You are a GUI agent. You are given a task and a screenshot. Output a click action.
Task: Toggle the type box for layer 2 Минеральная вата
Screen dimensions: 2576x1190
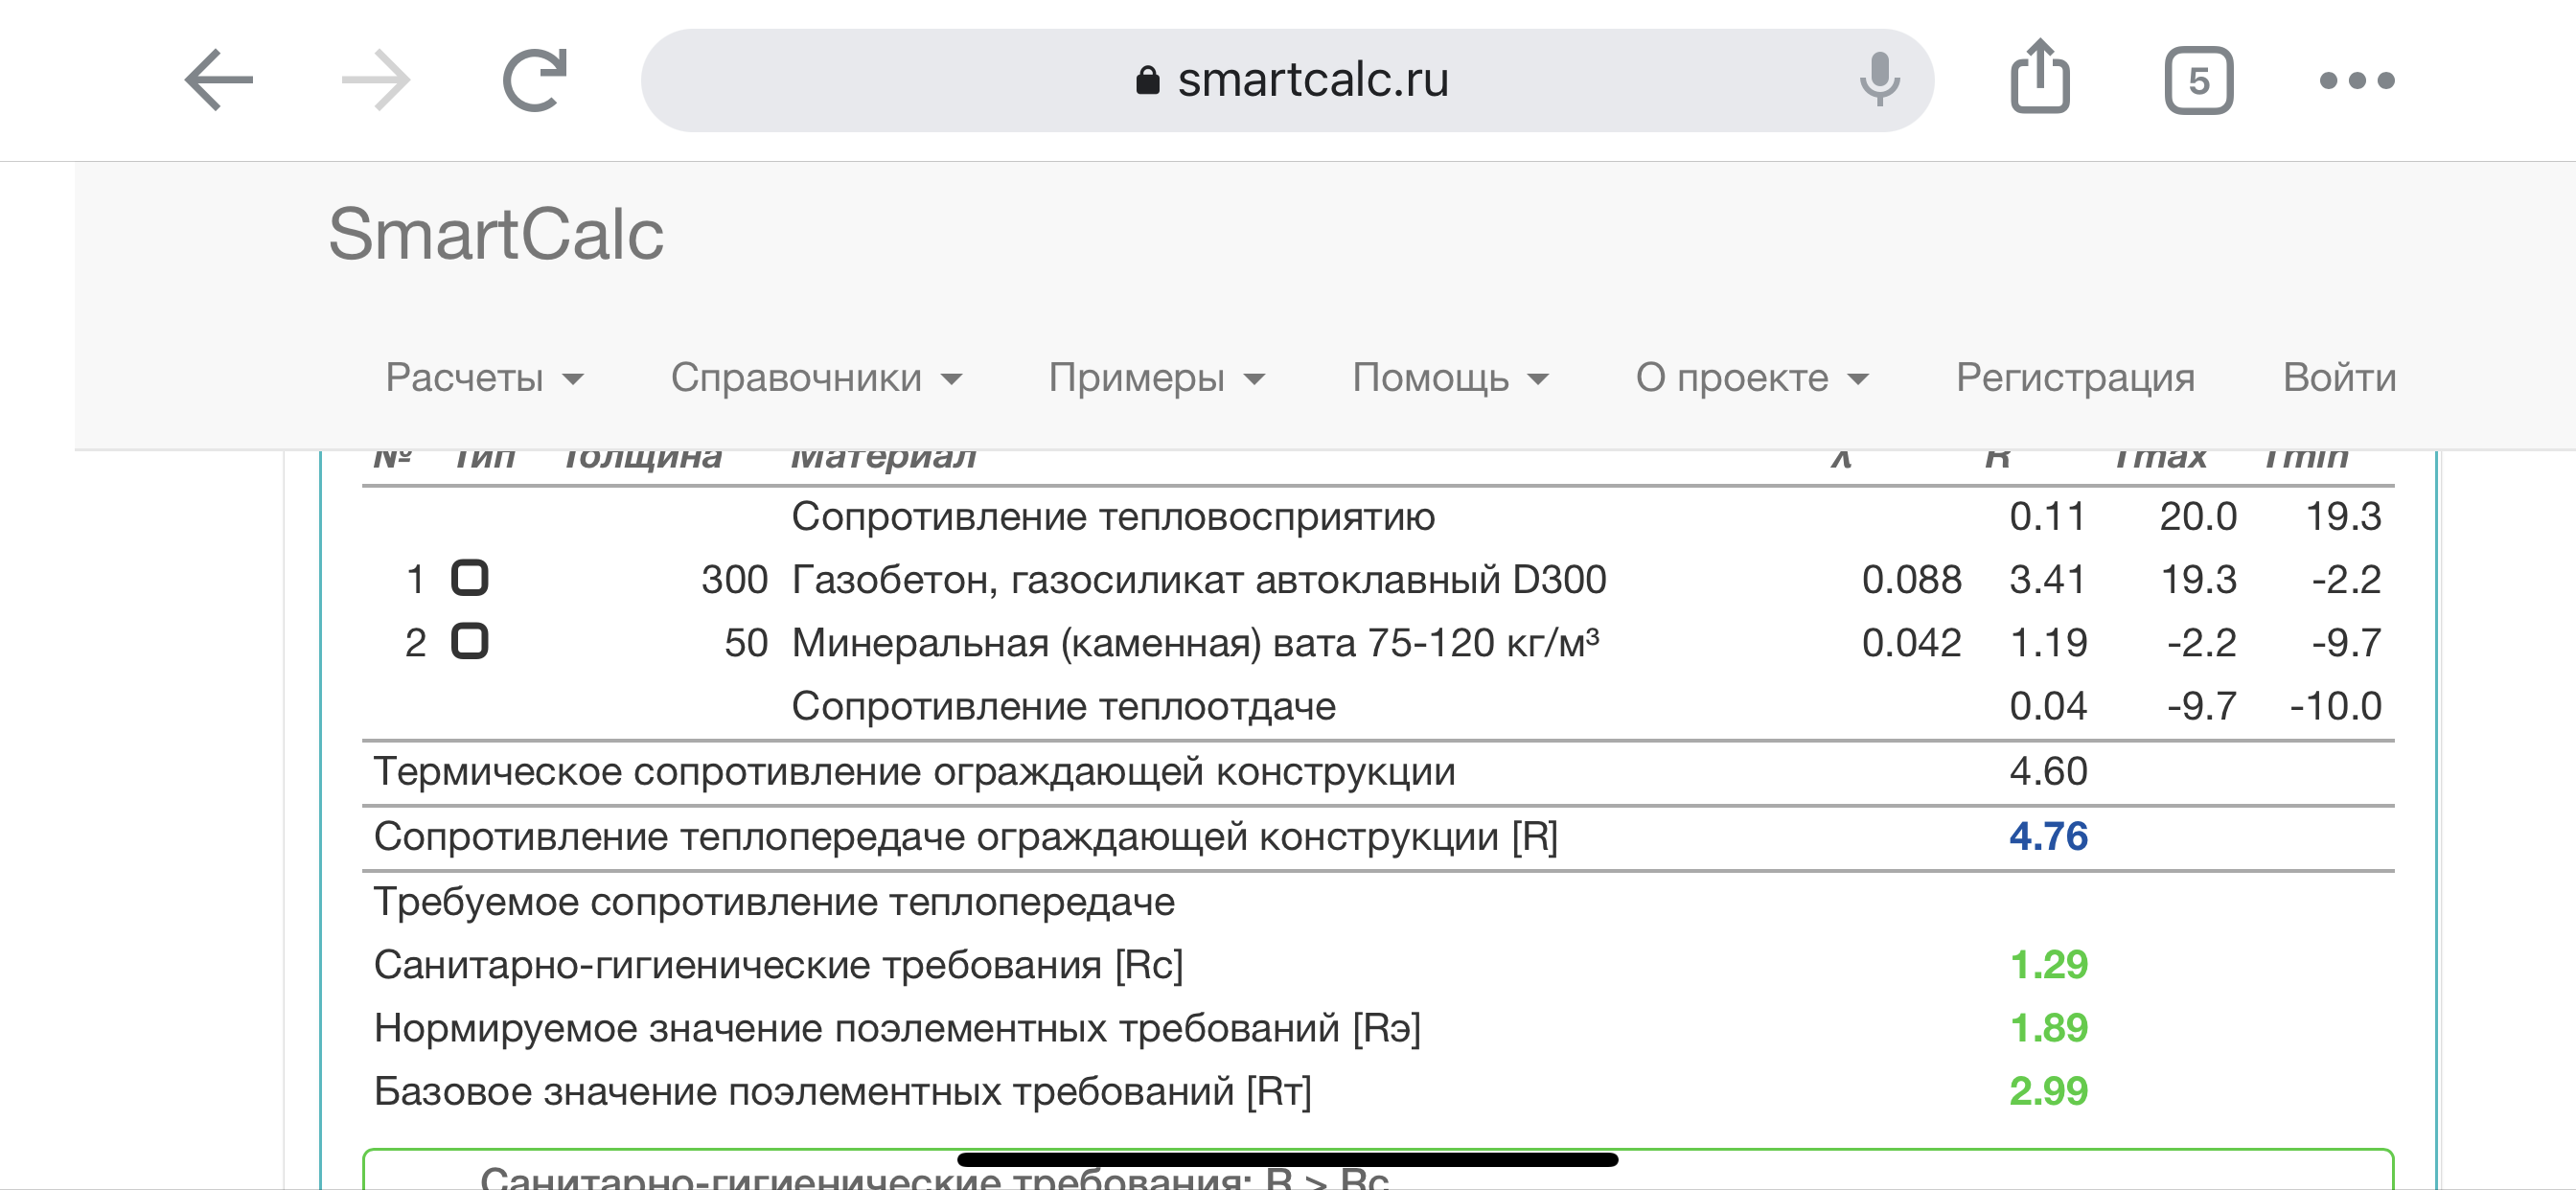[469, 641]
